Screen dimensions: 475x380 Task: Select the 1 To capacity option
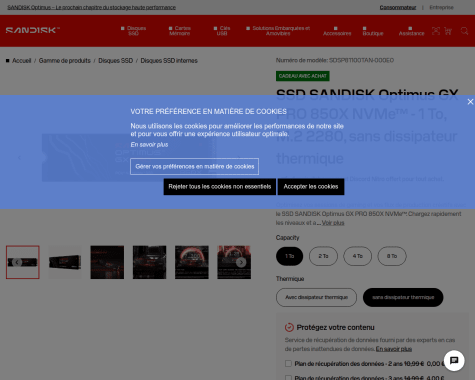pyautogui.click(x=289, y=256)
